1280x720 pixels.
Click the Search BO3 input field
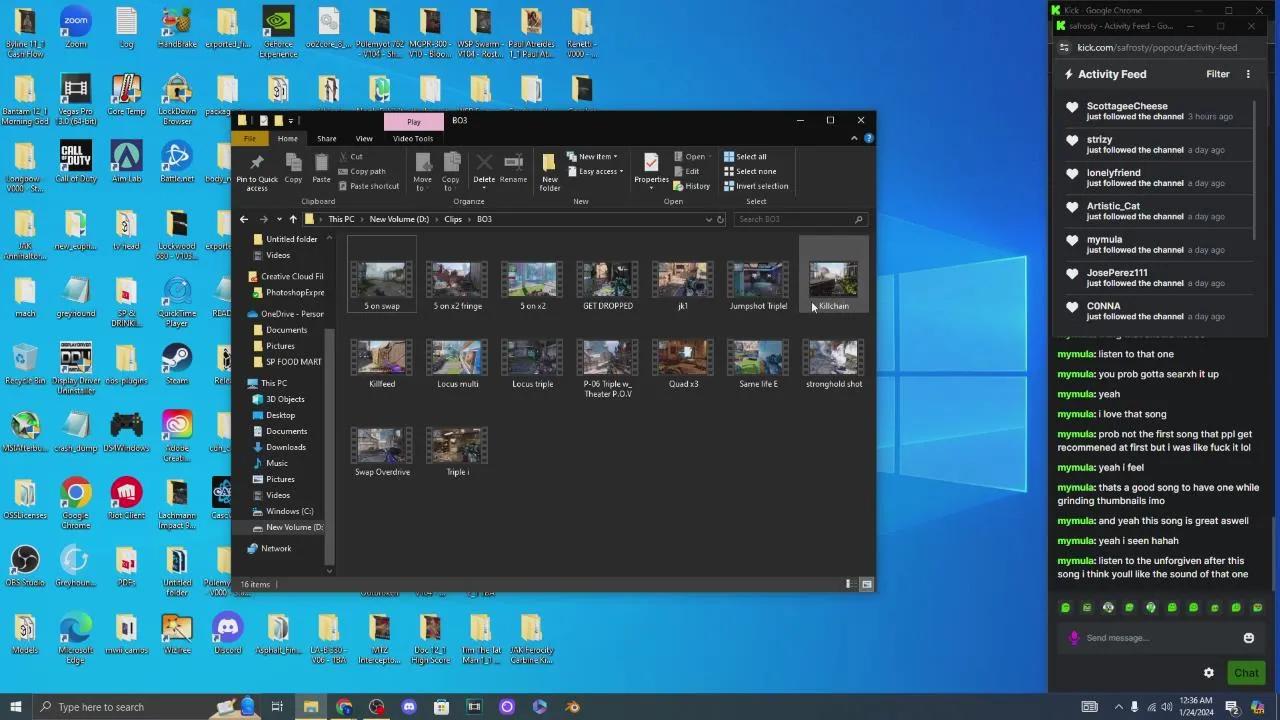[x=800, y=219]
